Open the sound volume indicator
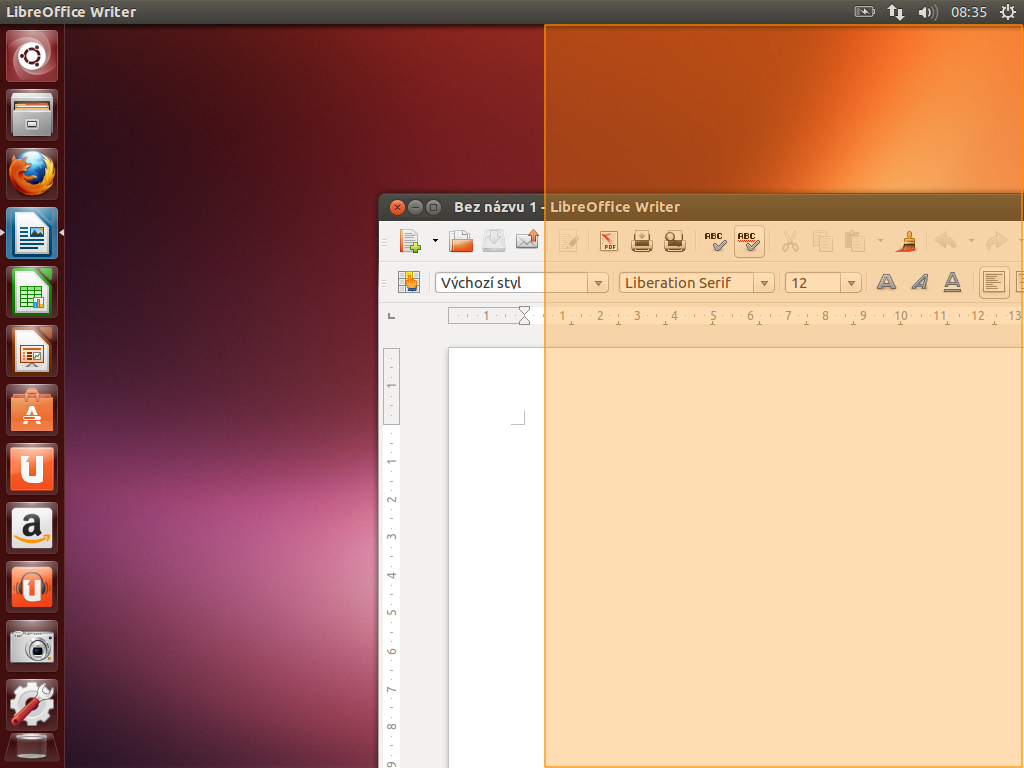This screenshot has height=768, width=1024. click(x=927, y=12)
